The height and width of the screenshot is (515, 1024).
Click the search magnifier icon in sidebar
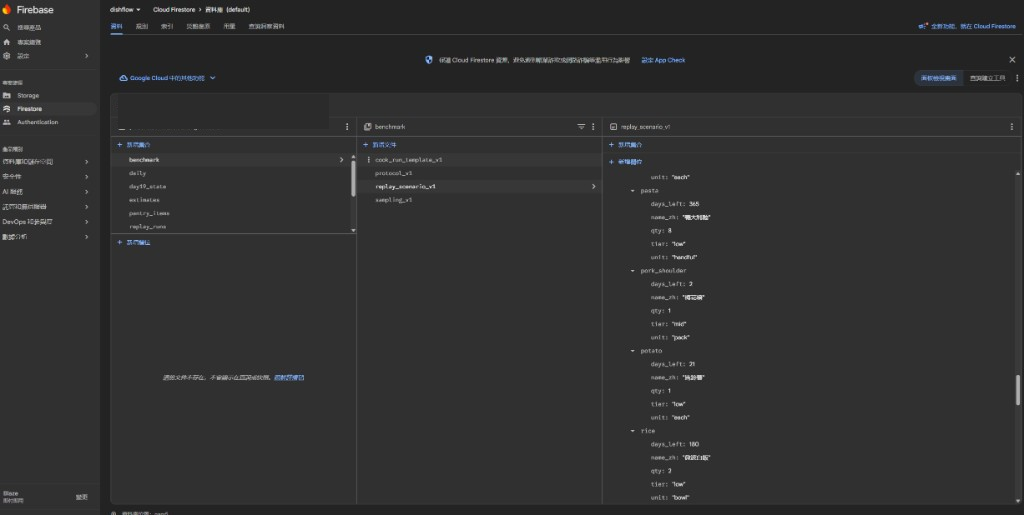pos(7,27)
